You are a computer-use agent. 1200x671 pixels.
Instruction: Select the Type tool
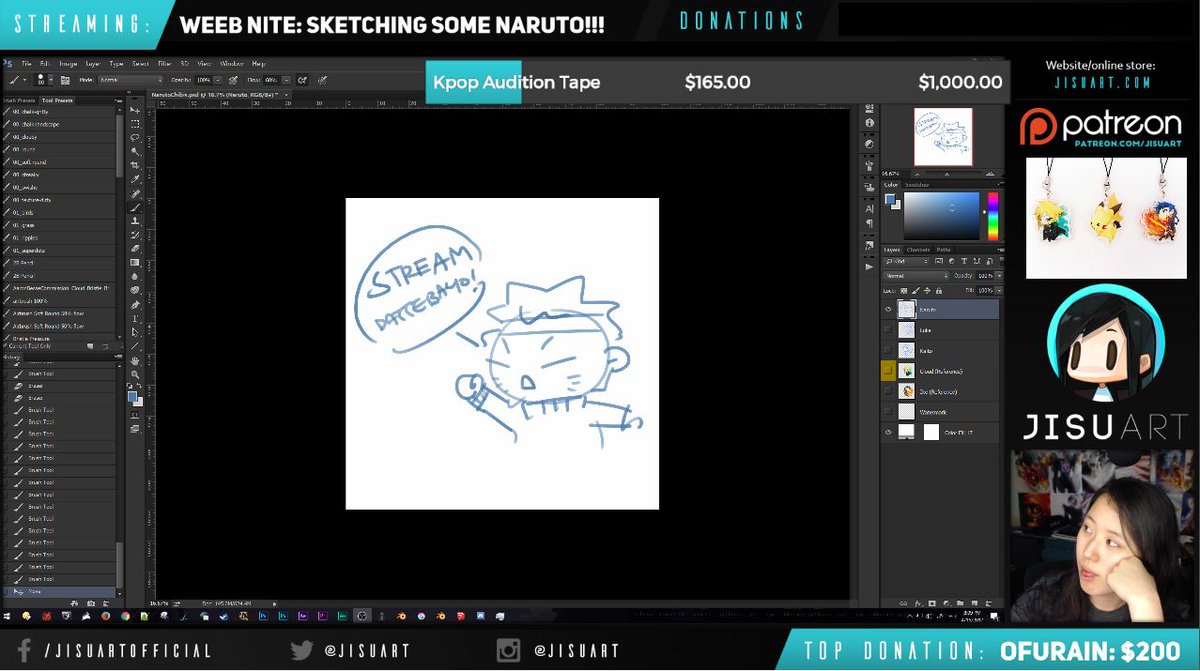tap(135, 317)
